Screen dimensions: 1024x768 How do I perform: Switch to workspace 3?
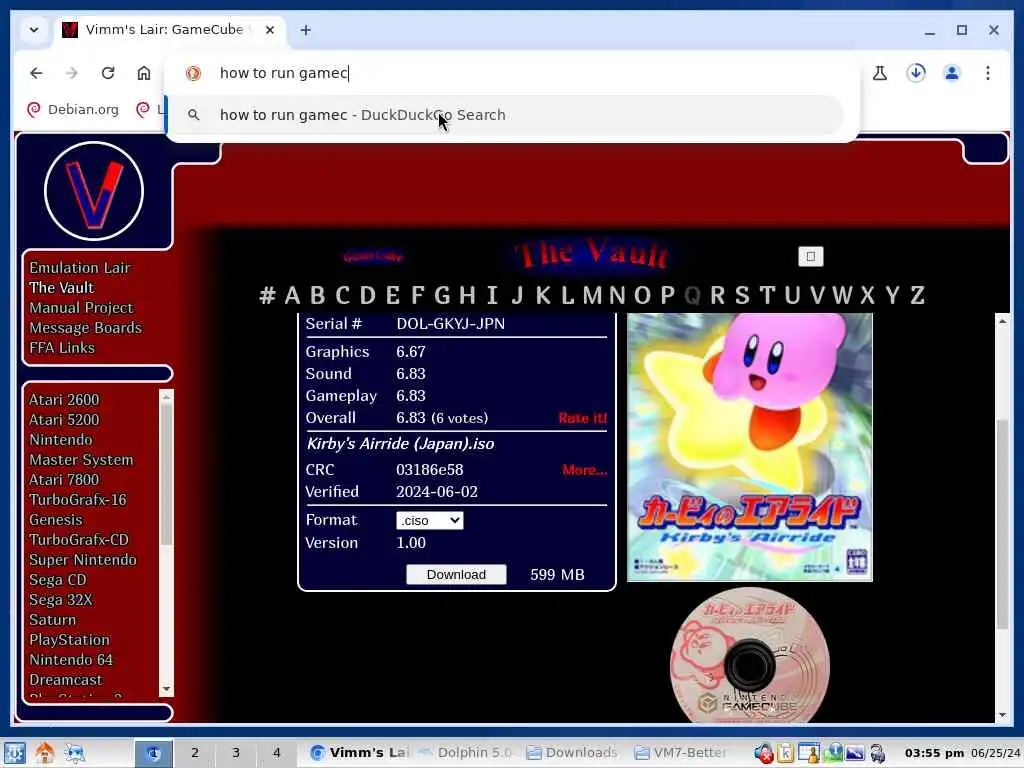(236, 753)
